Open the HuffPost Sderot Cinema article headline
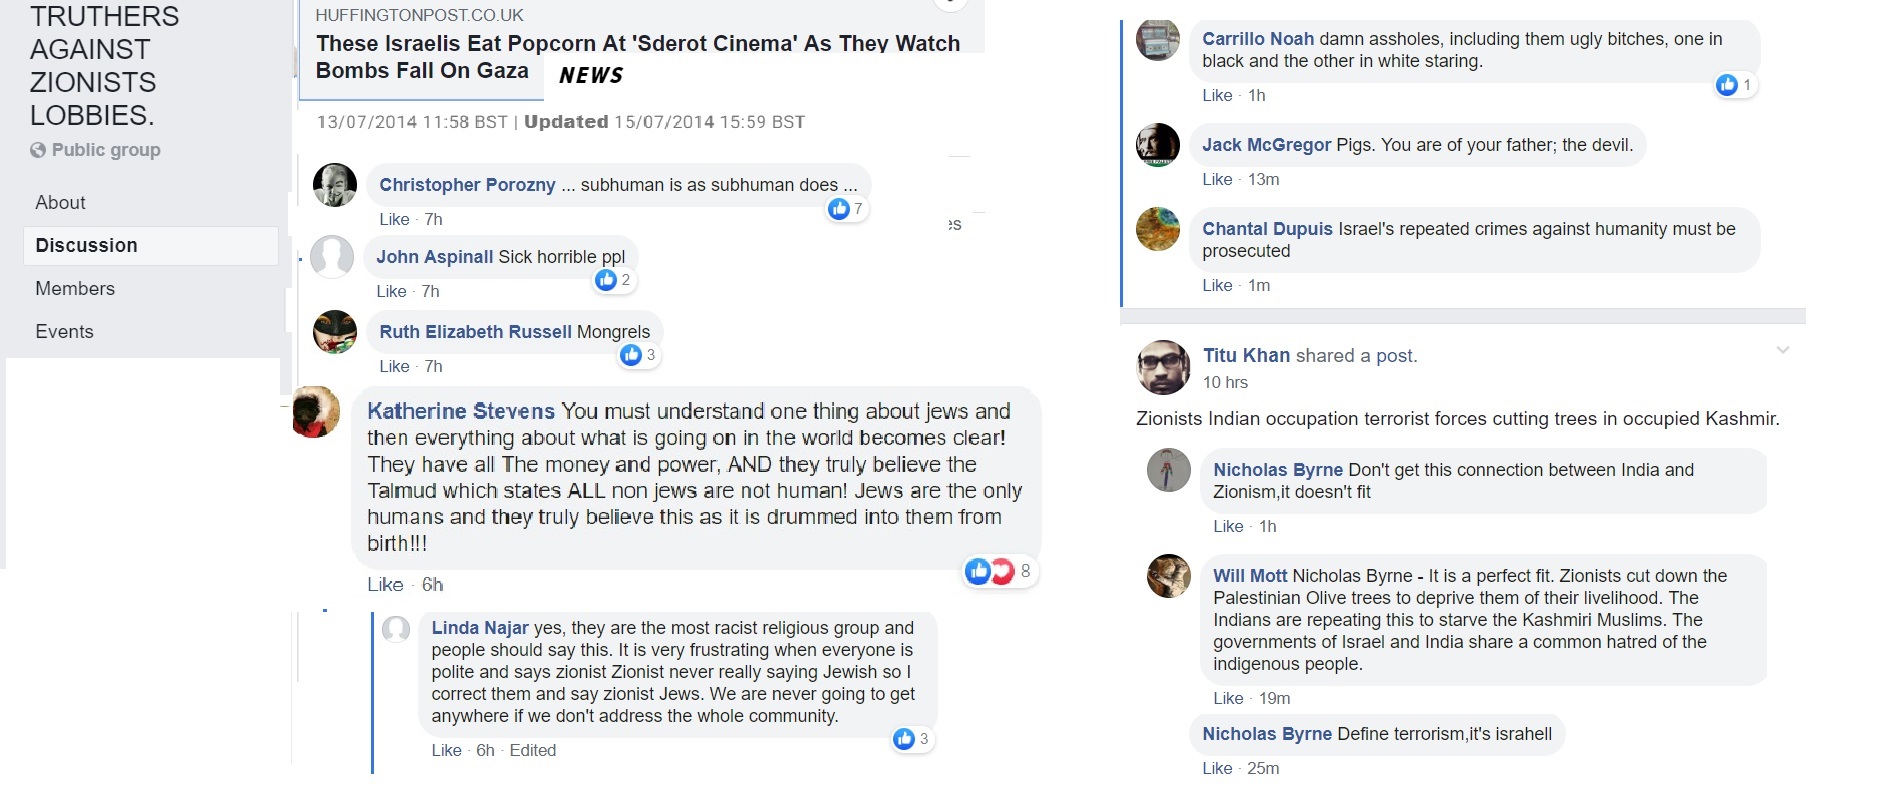1882x798 pixels. pos(637,56)
